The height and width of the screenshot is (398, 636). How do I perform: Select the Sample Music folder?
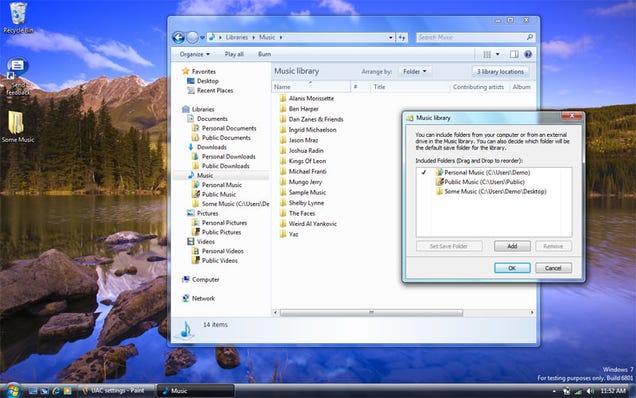pos(303,192)
